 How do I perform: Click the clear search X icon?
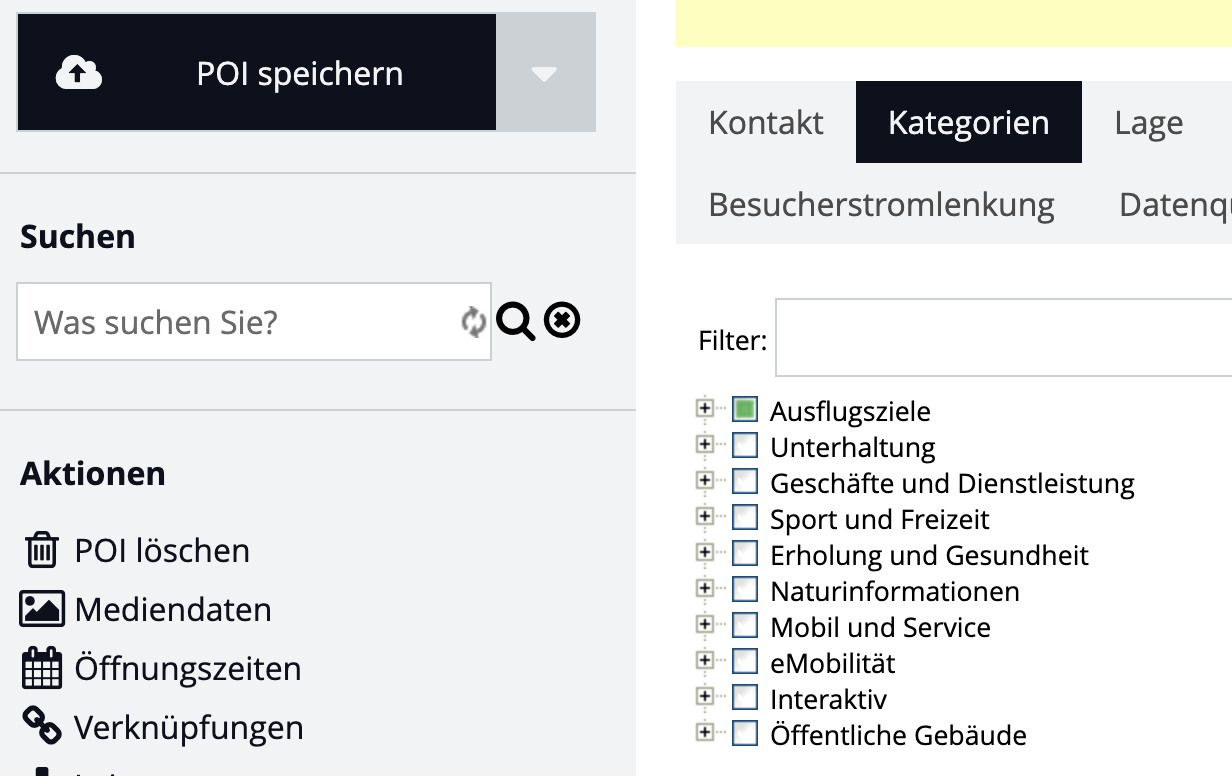pyautogui.click(x=562, y=320)
